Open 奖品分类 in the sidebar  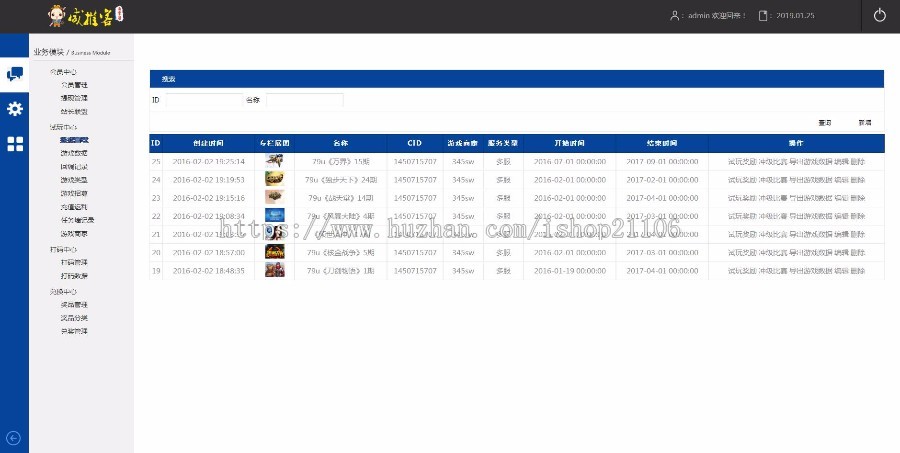[74, 318]
